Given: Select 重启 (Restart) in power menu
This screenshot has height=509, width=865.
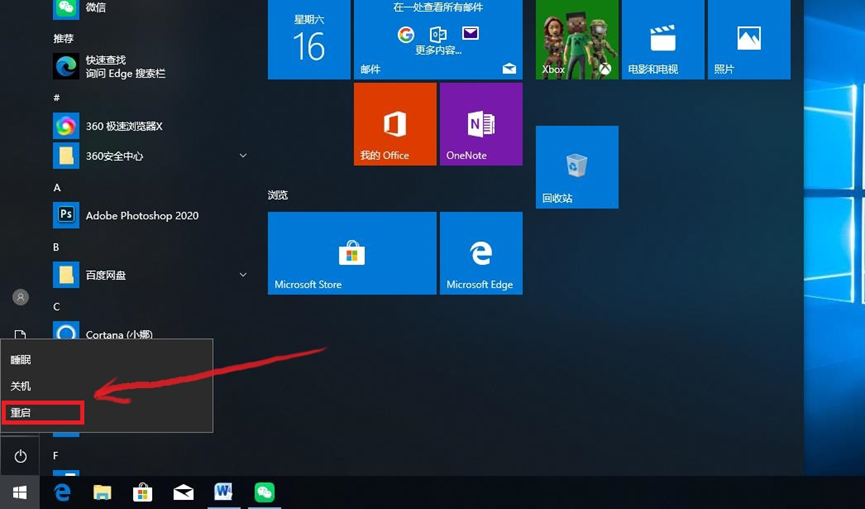Looking at the screenshot, I should coord(106,412).
